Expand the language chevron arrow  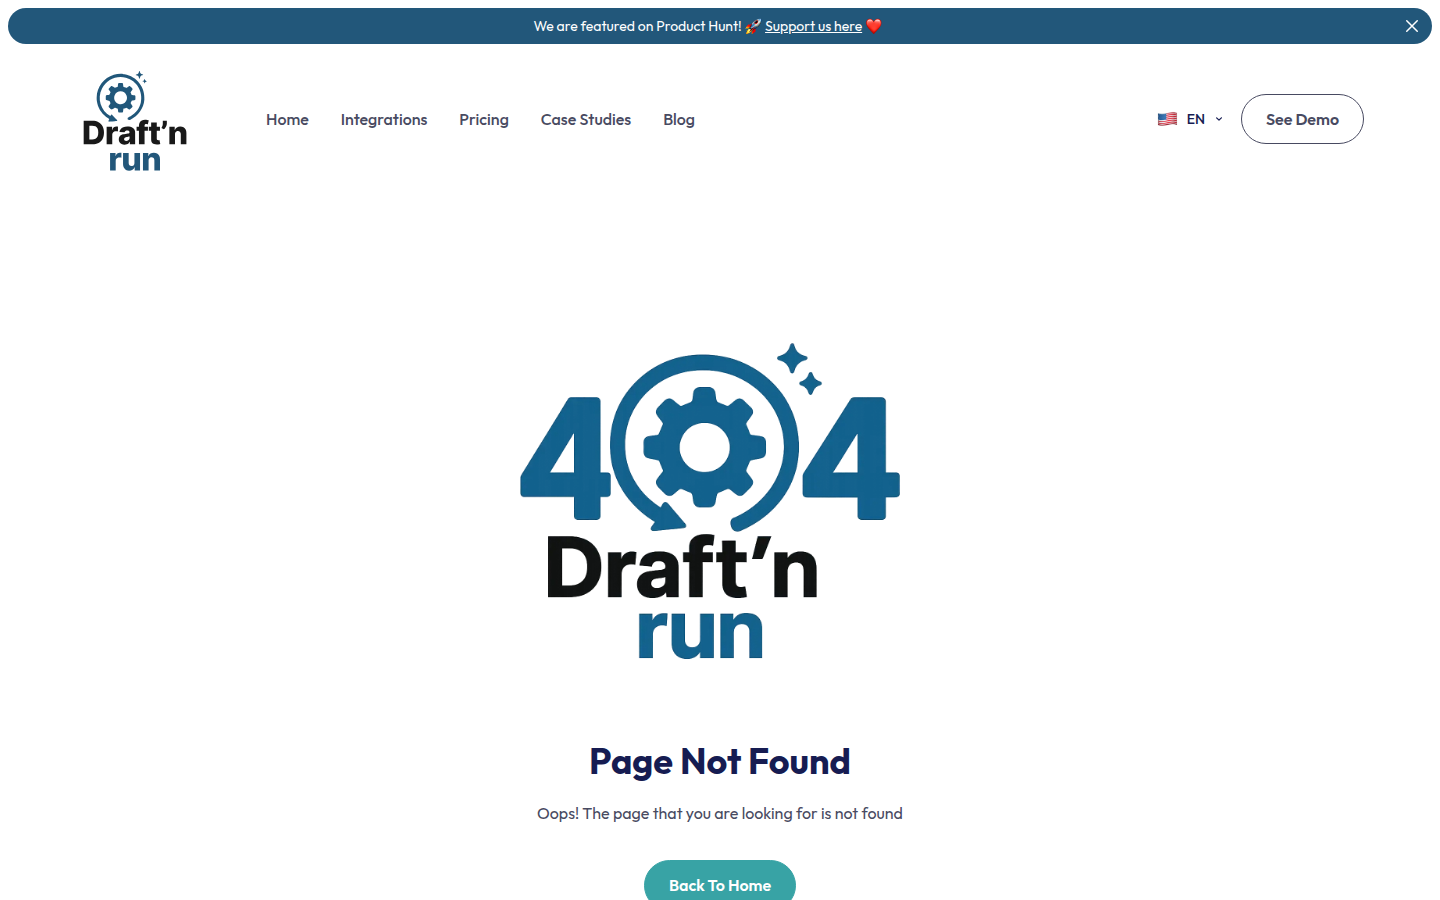coord(1219,119)
